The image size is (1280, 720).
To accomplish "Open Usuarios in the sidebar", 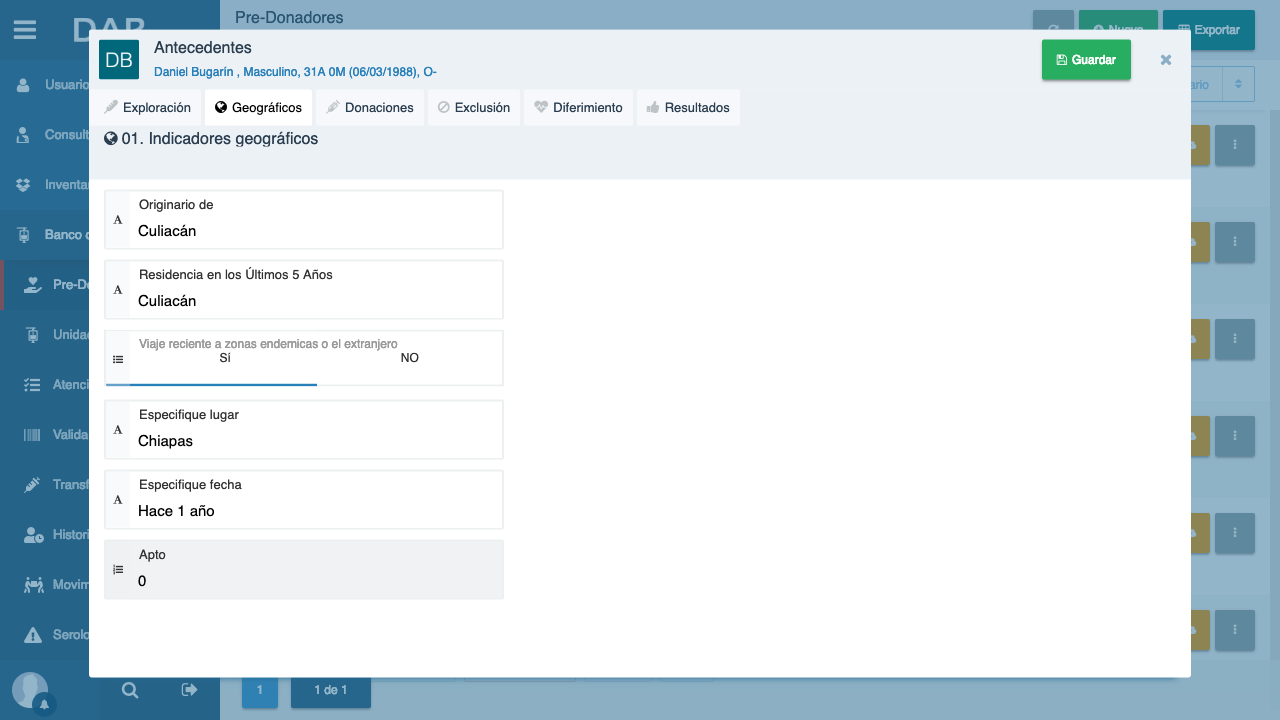I will pyautogui.click(x=45, y=85).
